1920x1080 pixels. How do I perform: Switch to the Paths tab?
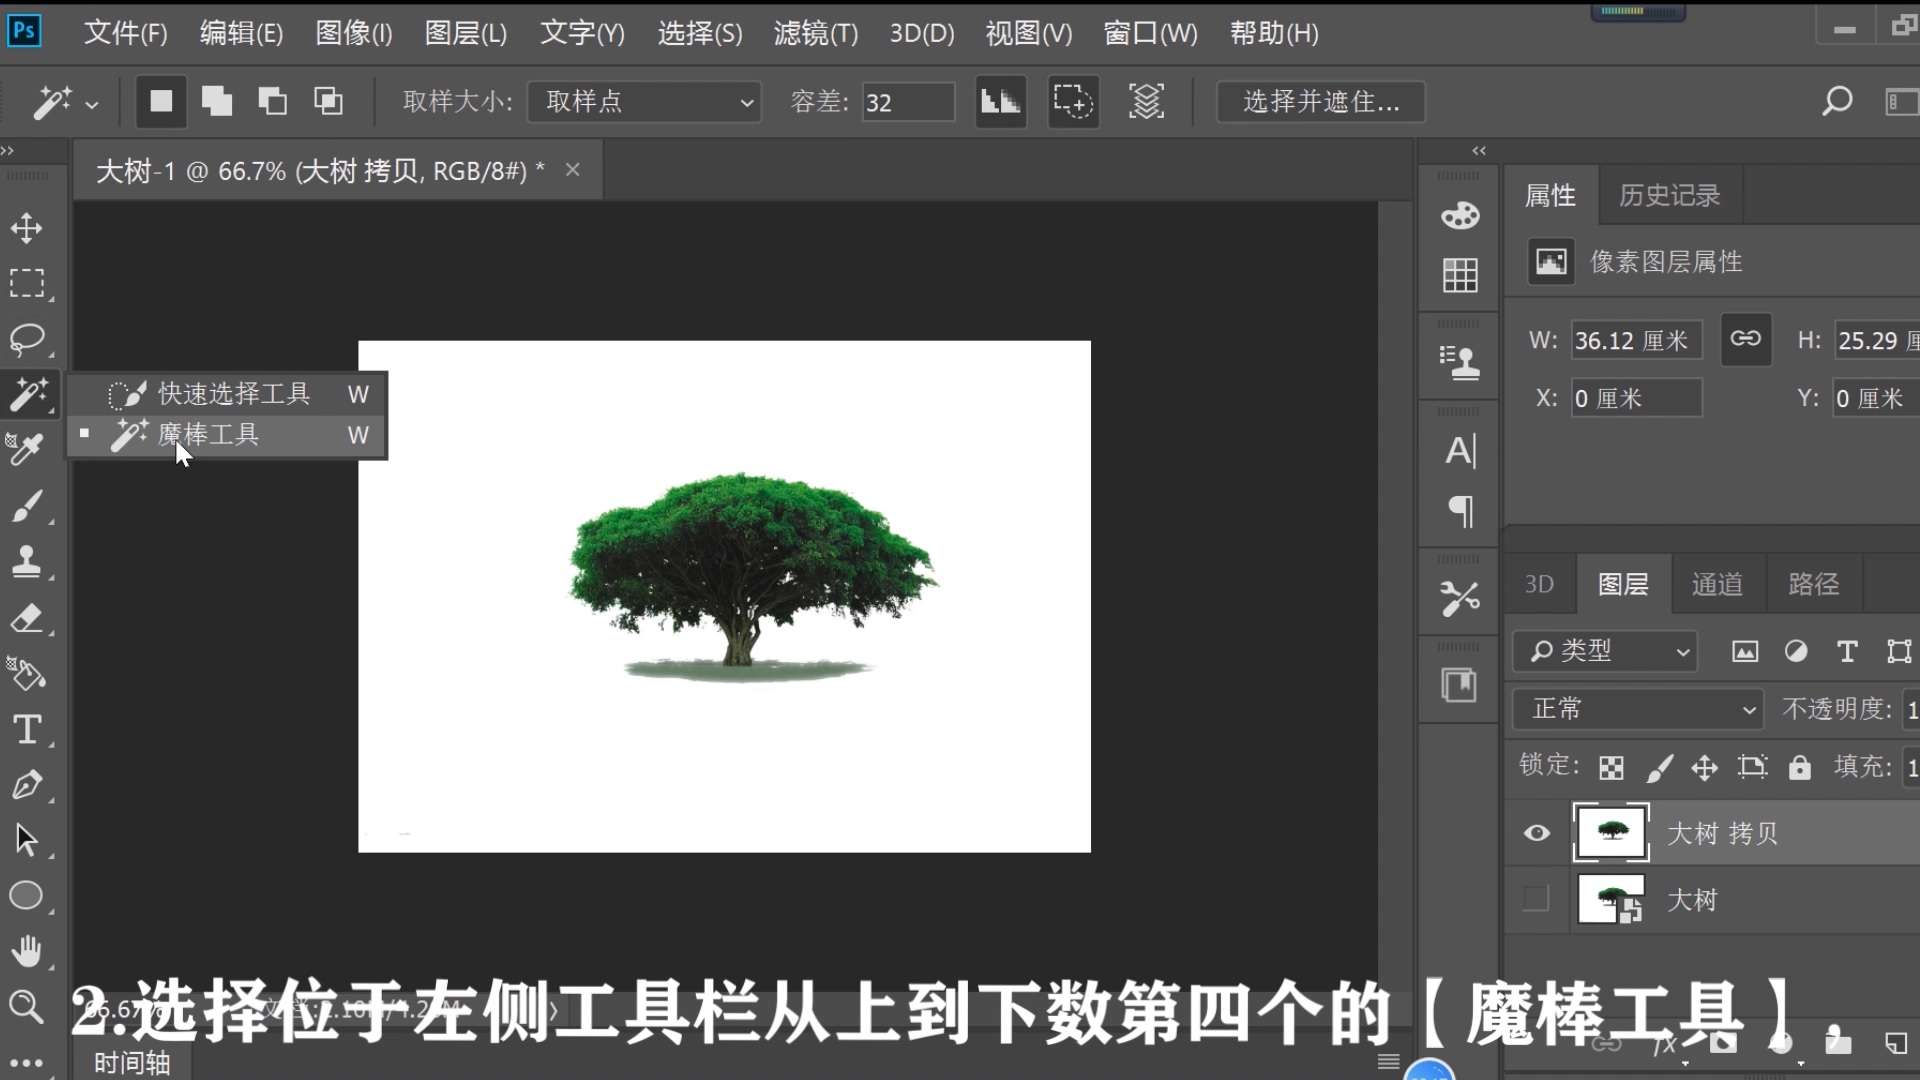(x=1813, y=584)
